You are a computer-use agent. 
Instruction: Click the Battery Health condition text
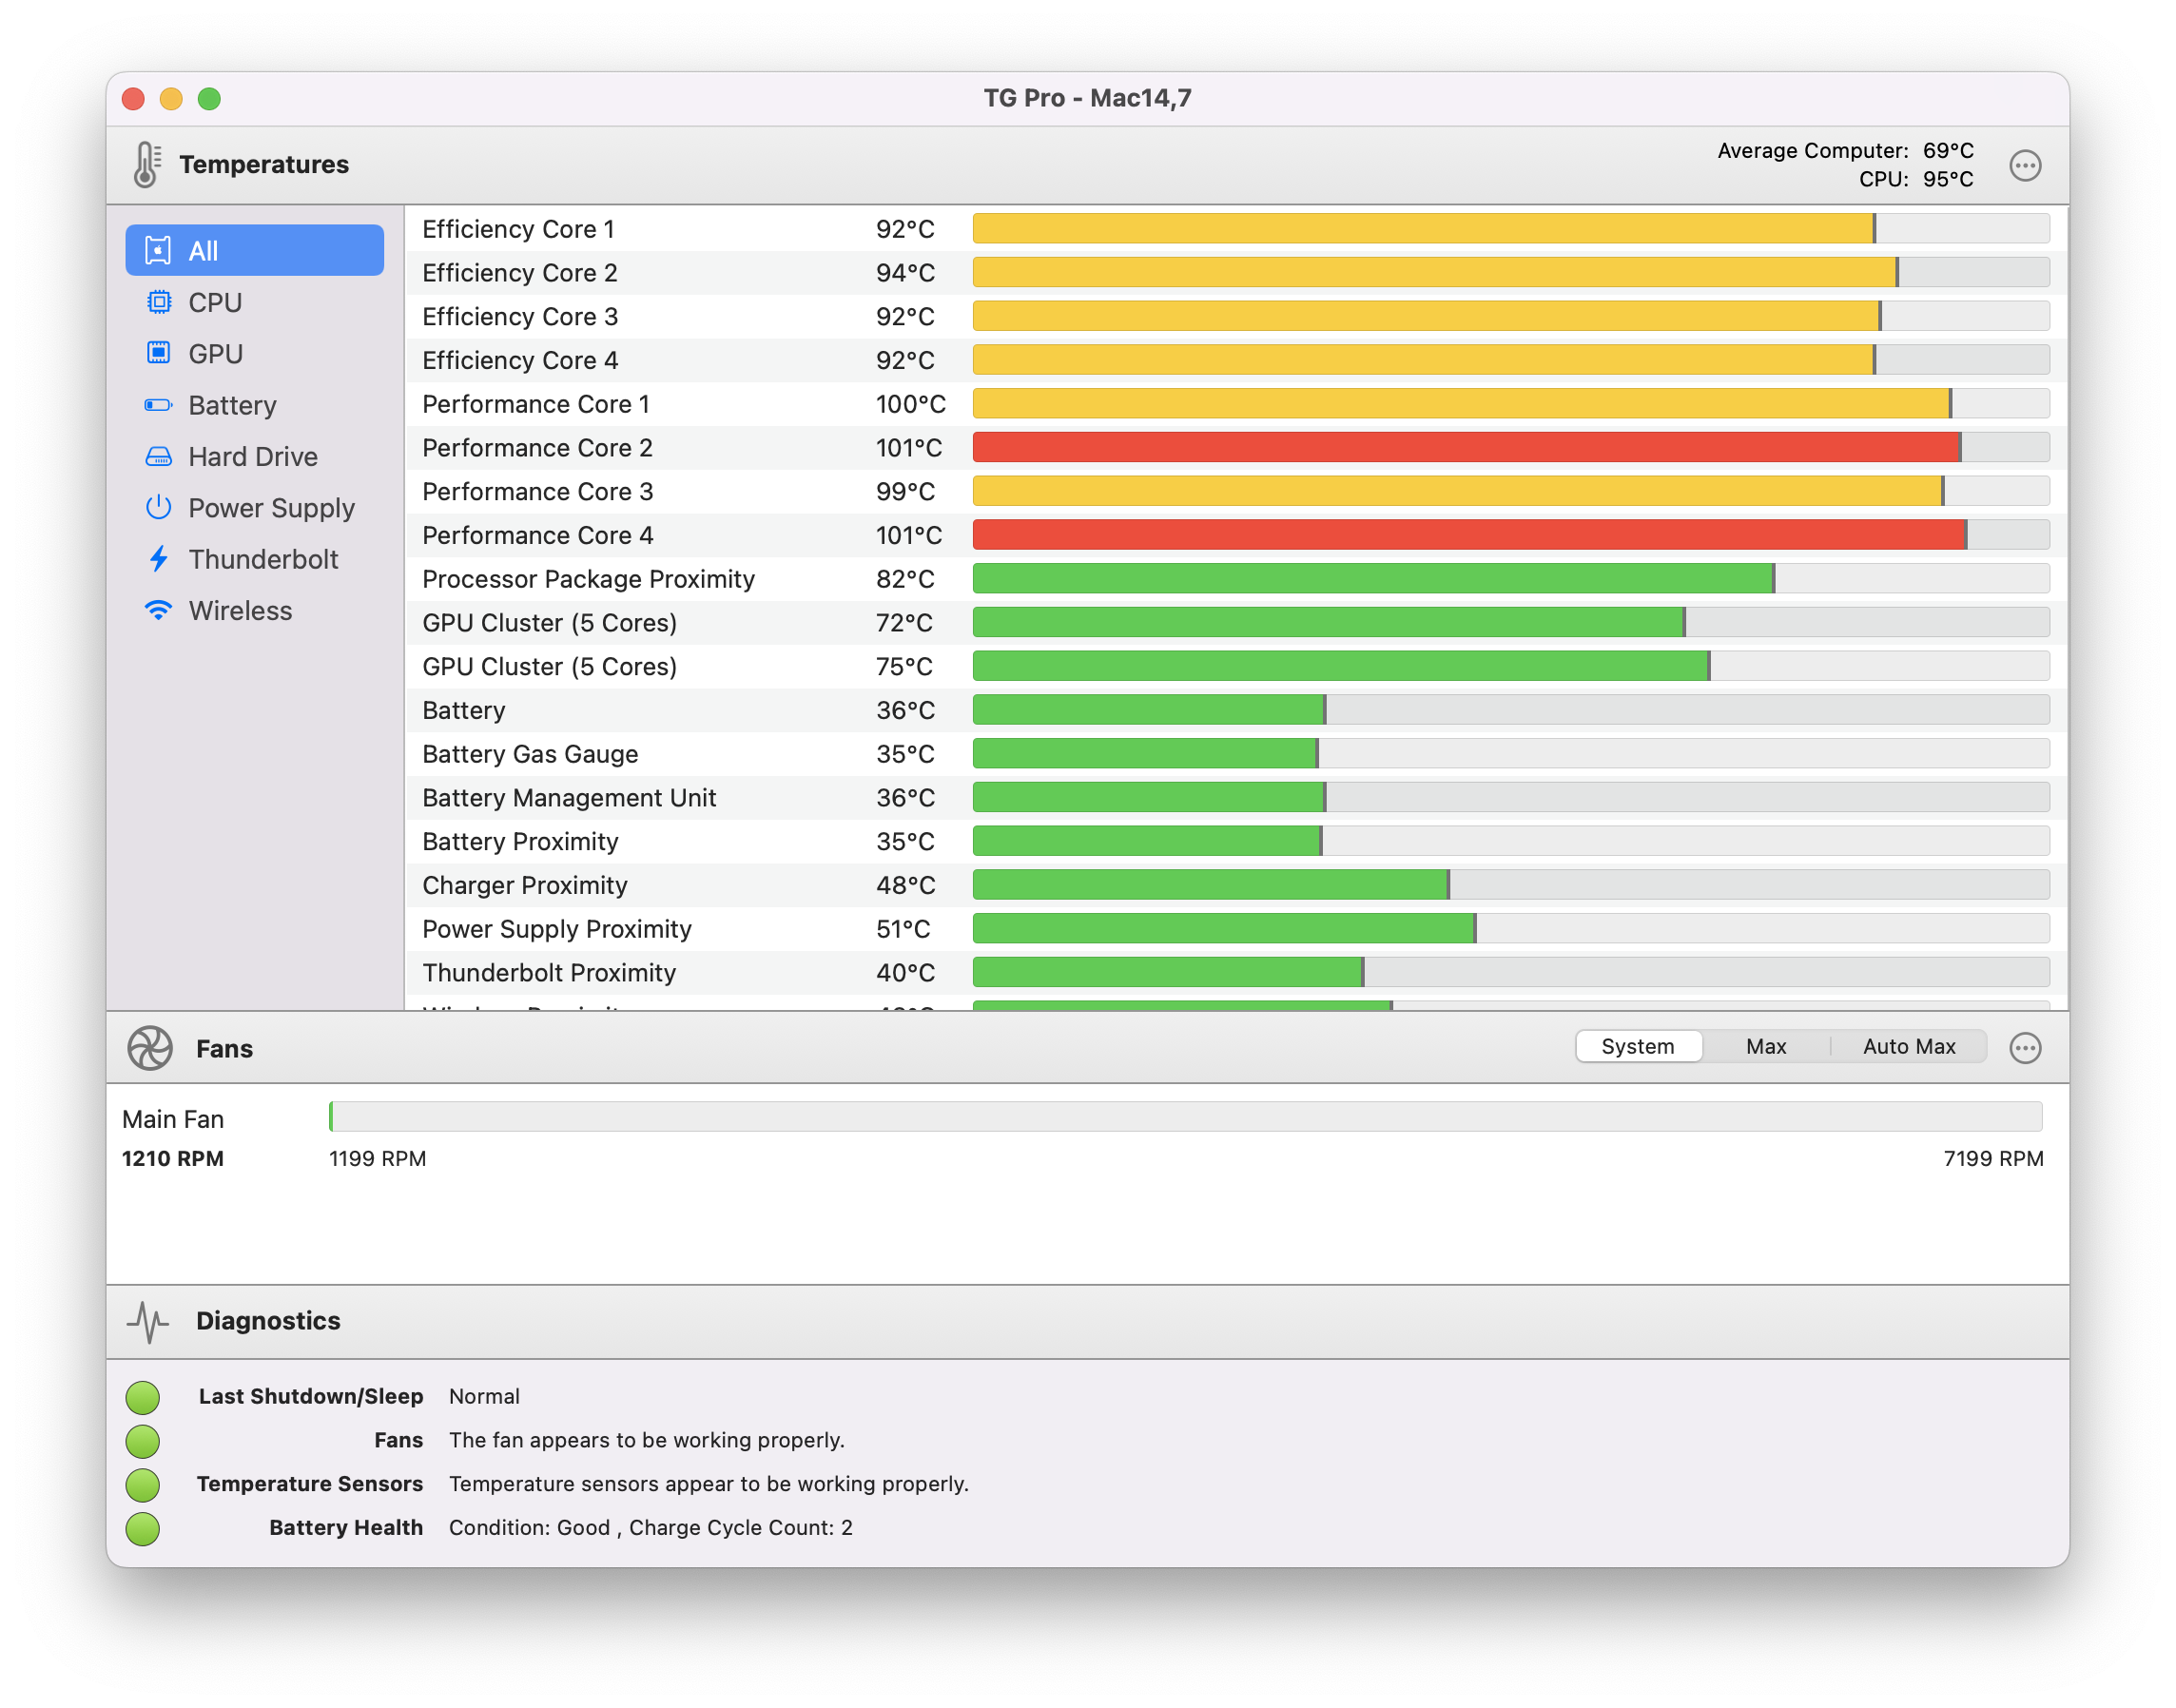pyautogui.click(x=650, y=1528)
